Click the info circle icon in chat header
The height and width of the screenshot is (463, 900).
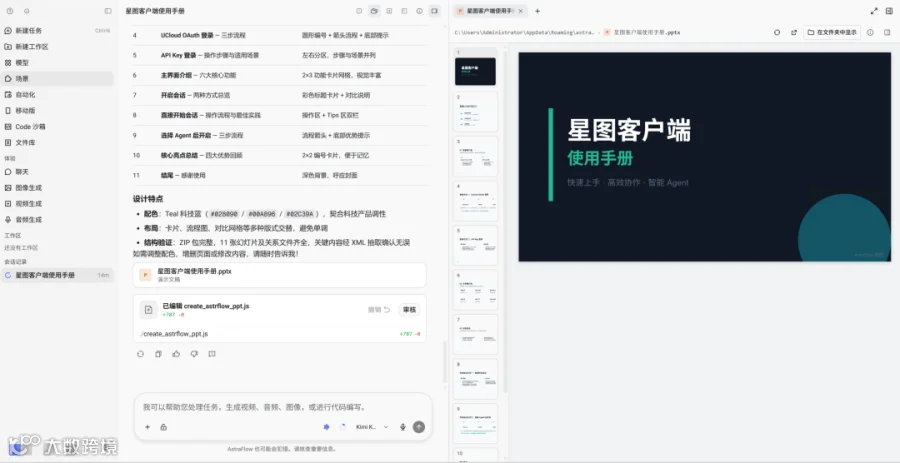point(420,11)
